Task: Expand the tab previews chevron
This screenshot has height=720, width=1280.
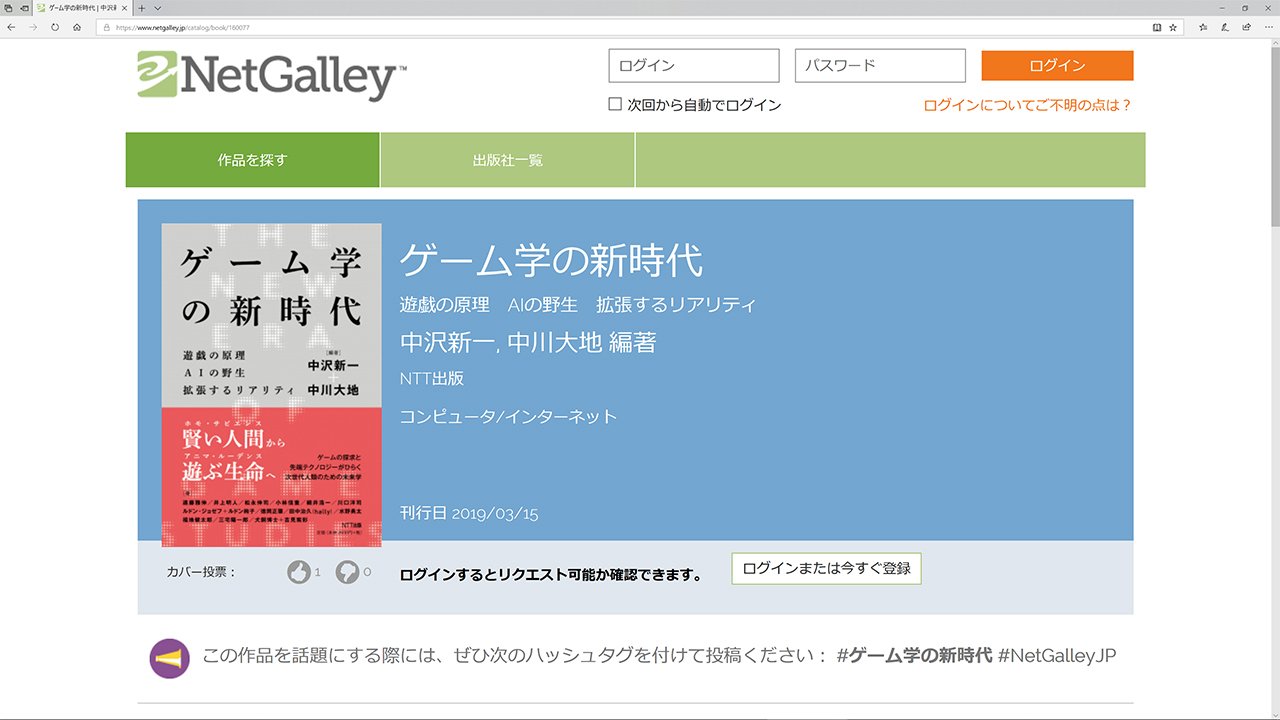Action: click(x=158, y=8)
